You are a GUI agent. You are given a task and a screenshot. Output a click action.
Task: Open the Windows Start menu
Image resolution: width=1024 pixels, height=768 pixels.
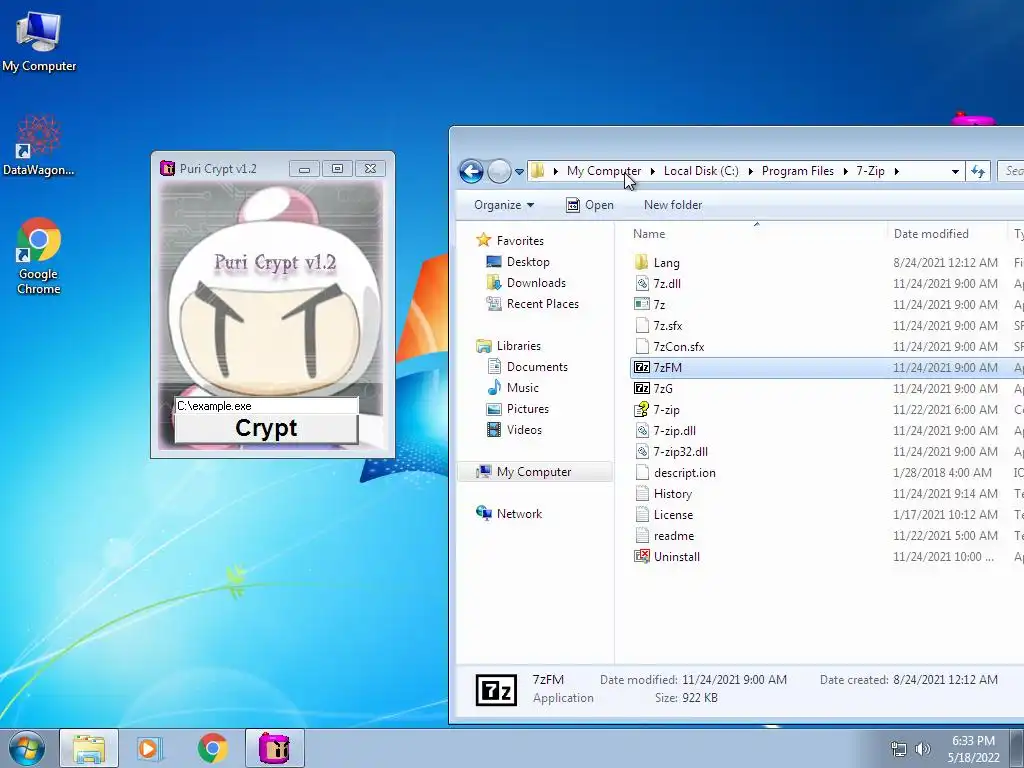[x=27, y=748]
